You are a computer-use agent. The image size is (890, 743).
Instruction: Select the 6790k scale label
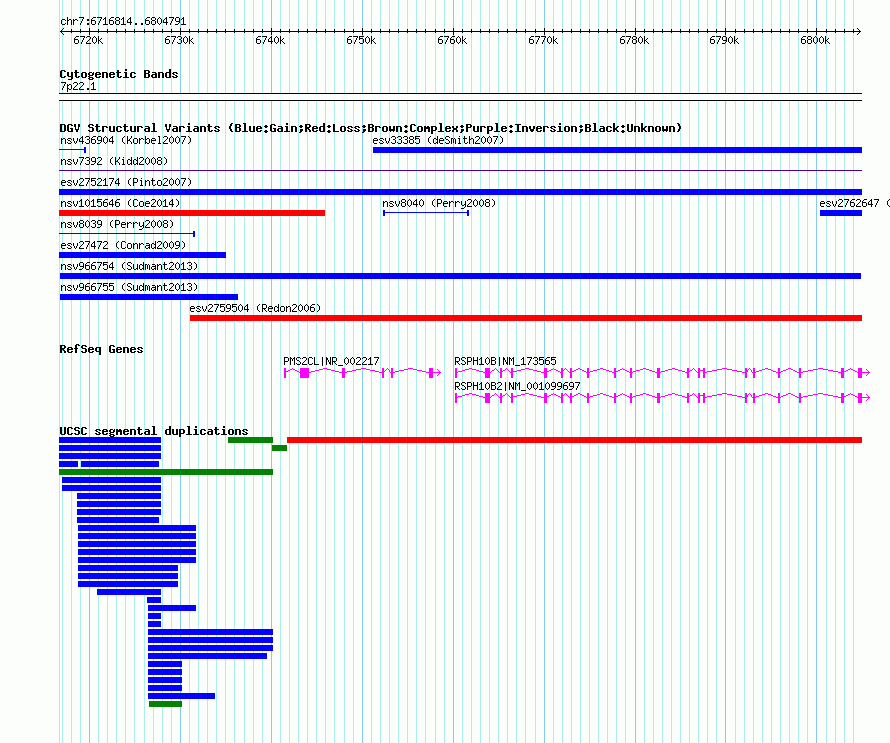(724, 40)
